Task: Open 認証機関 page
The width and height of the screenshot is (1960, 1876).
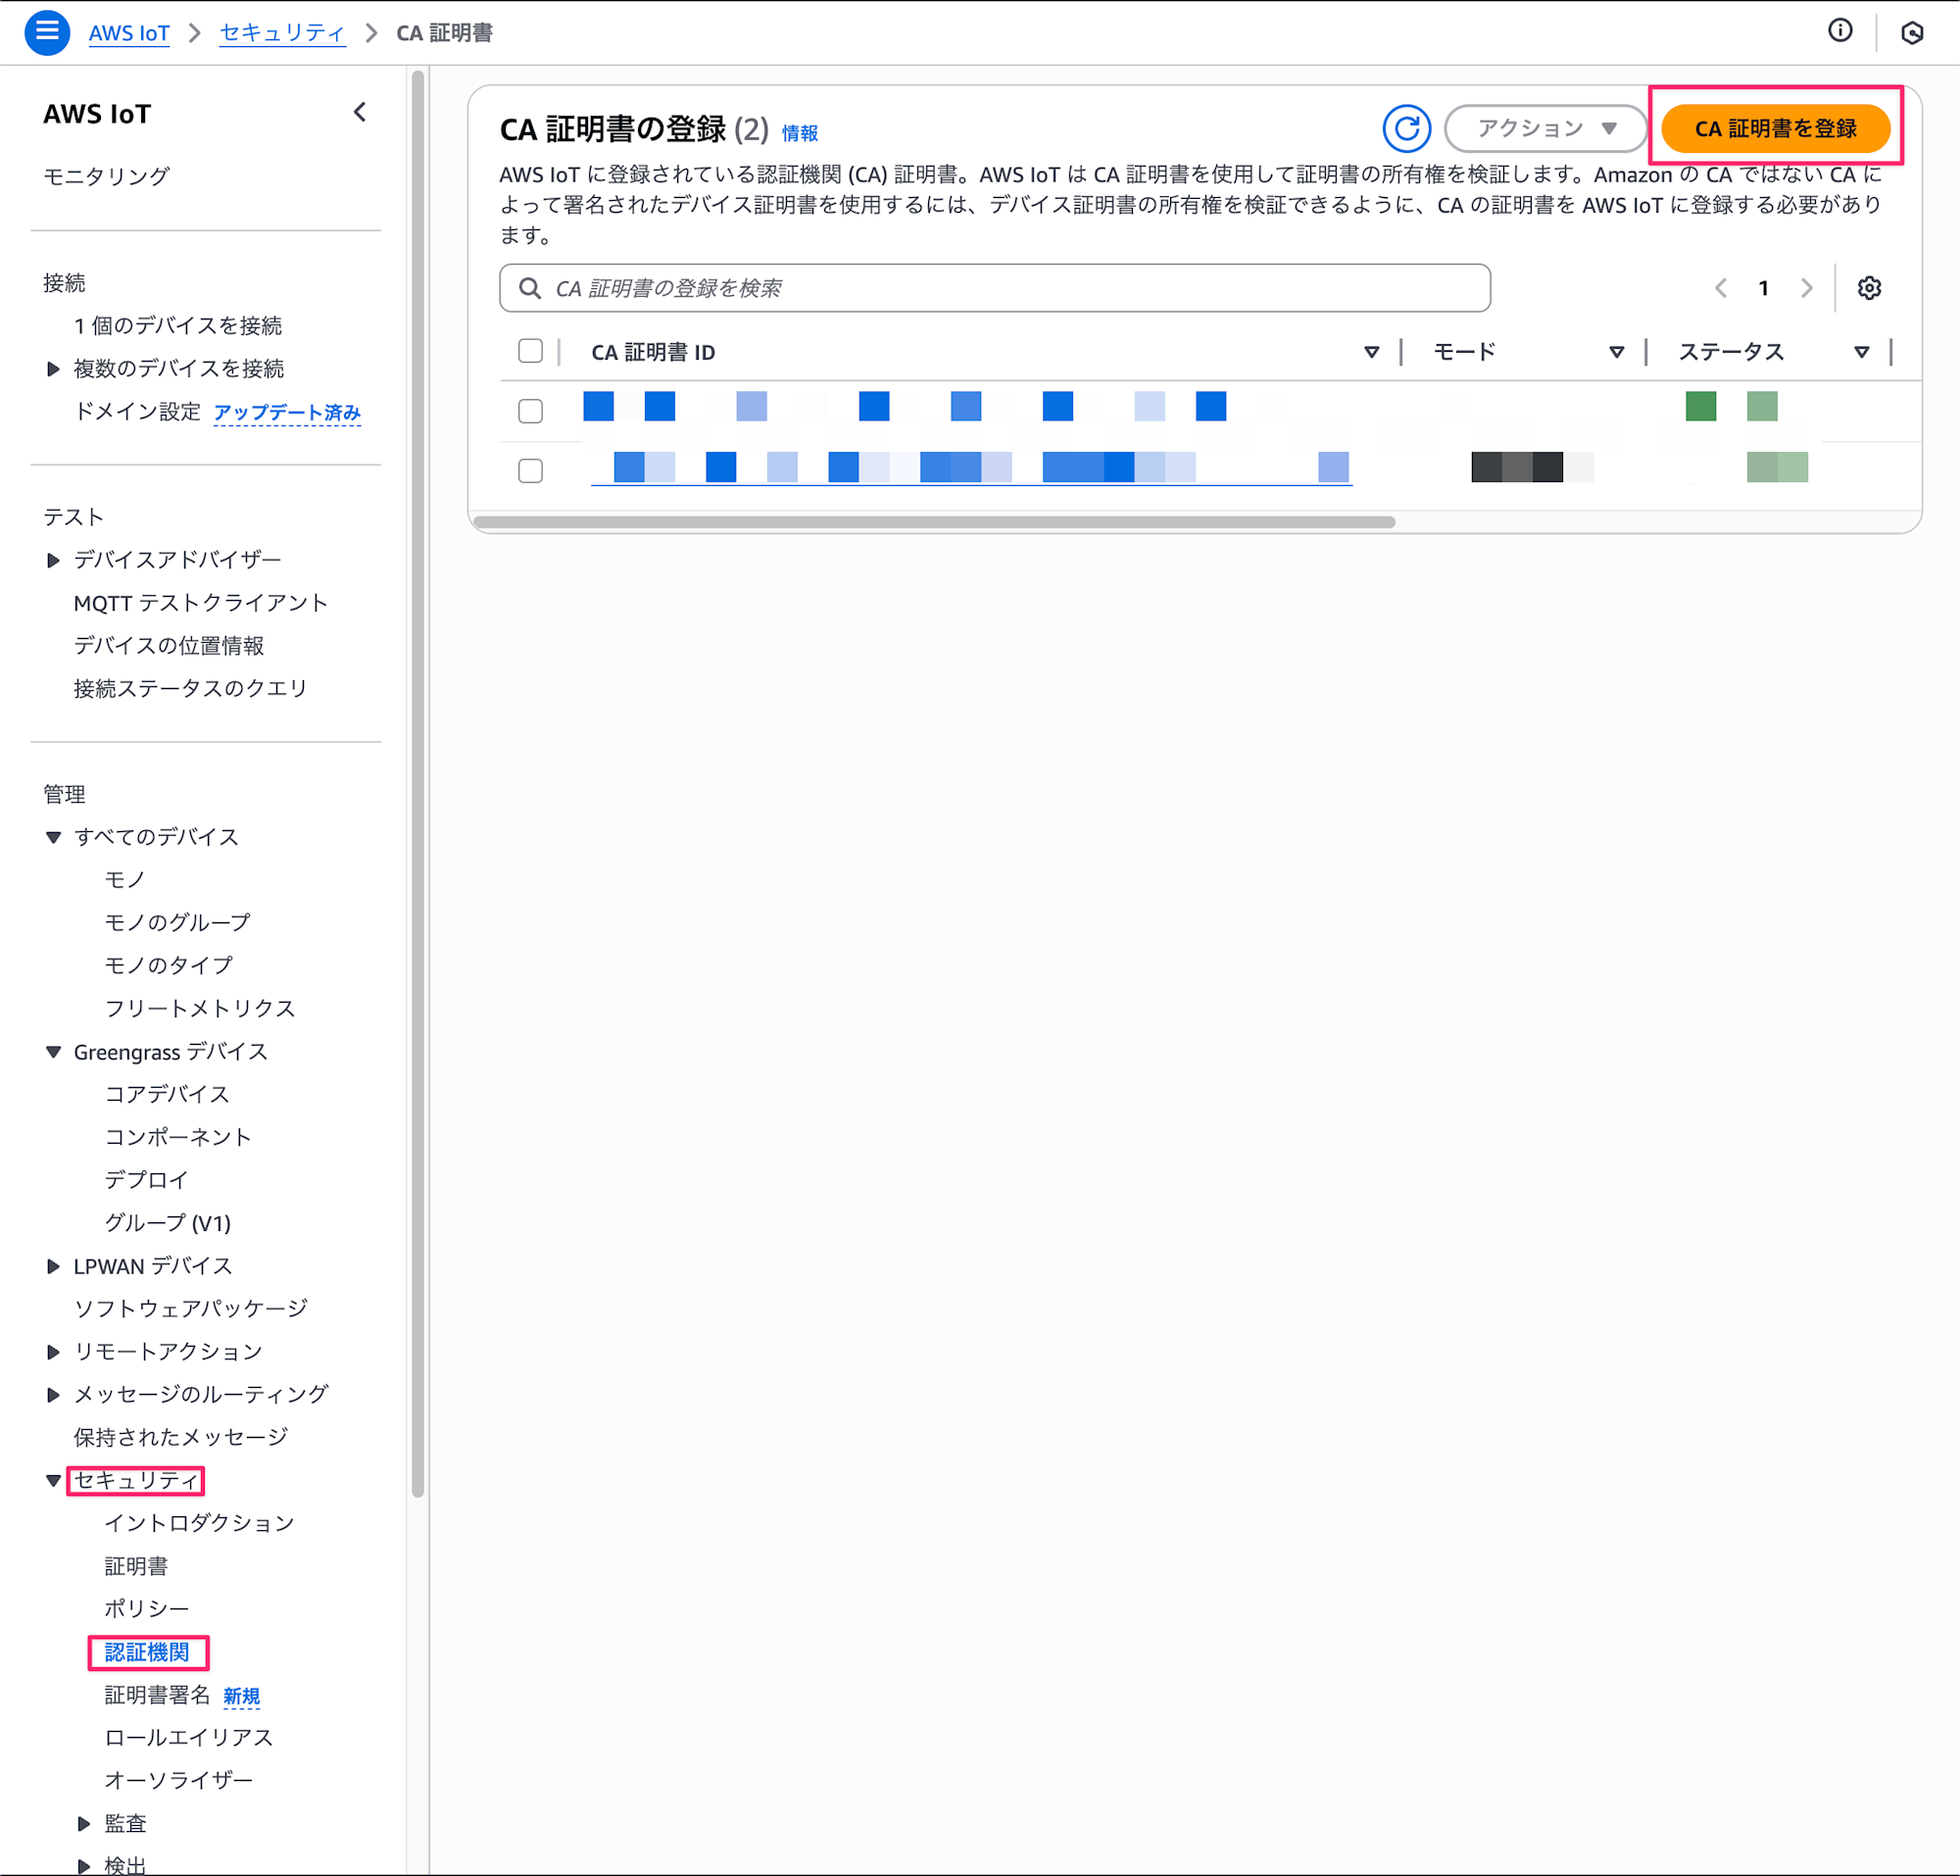Action: 147,1652
